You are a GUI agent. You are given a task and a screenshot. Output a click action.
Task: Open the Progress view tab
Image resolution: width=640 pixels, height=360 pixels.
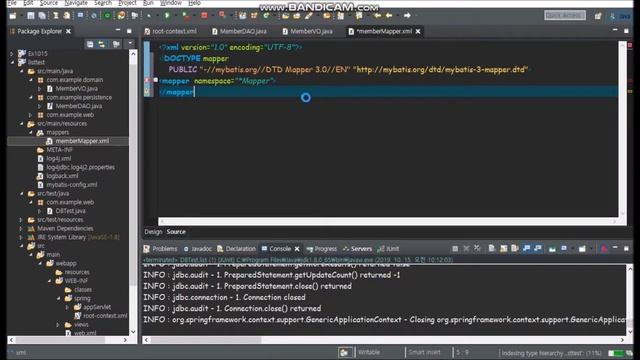point(322,249)
